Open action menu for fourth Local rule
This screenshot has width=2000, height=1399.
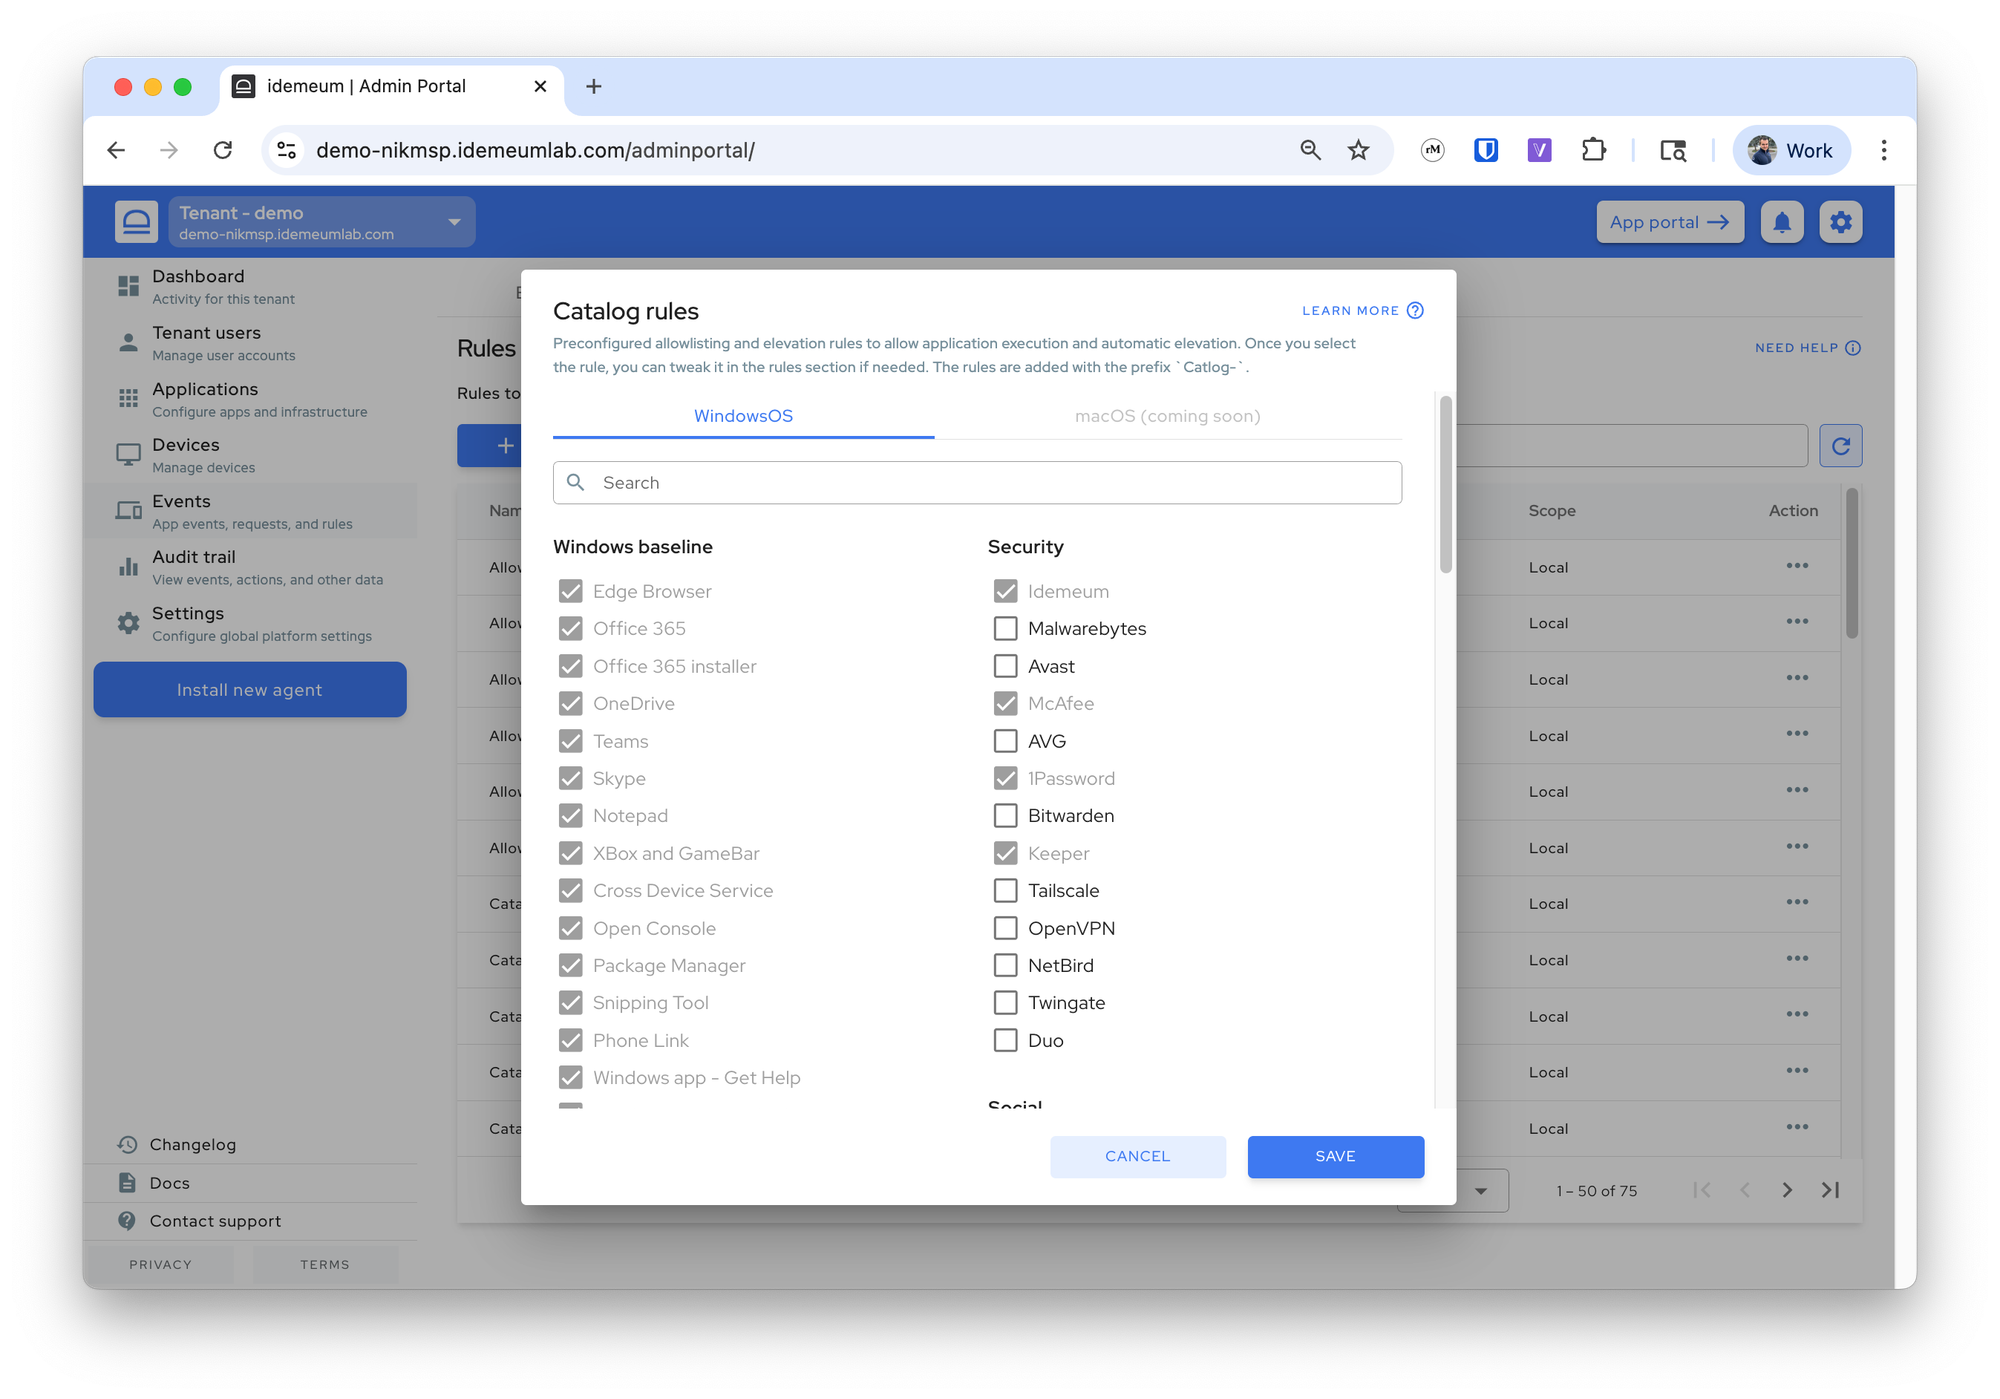tap(1797, 734)
